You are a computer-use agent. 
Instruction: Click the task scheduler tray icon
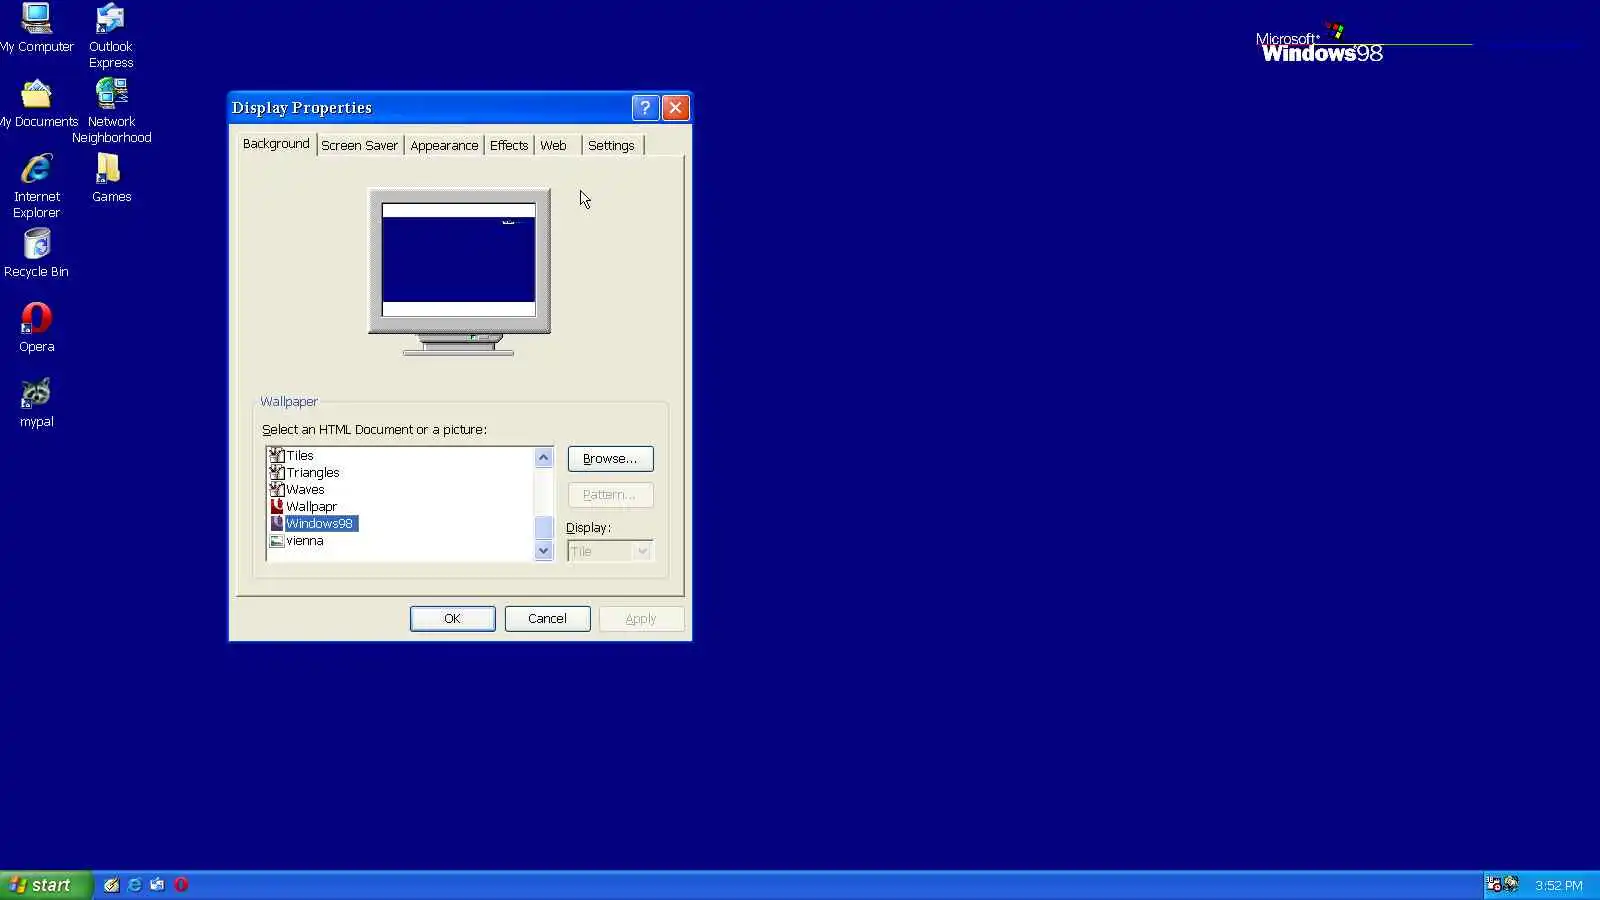[1494, 885]
